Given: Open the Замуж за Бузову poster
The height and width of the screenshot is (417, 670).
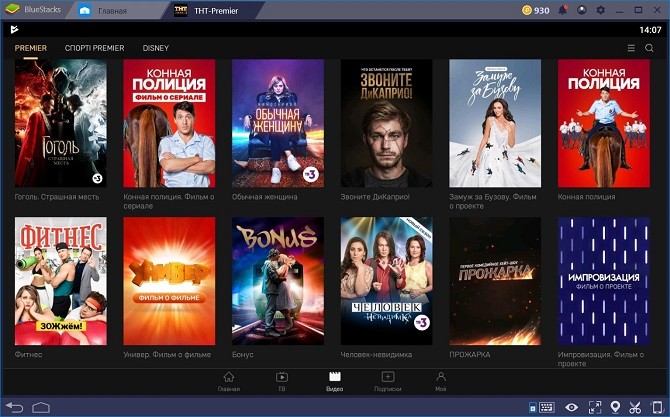Looking at the screenshot, I should pos(495,123).
